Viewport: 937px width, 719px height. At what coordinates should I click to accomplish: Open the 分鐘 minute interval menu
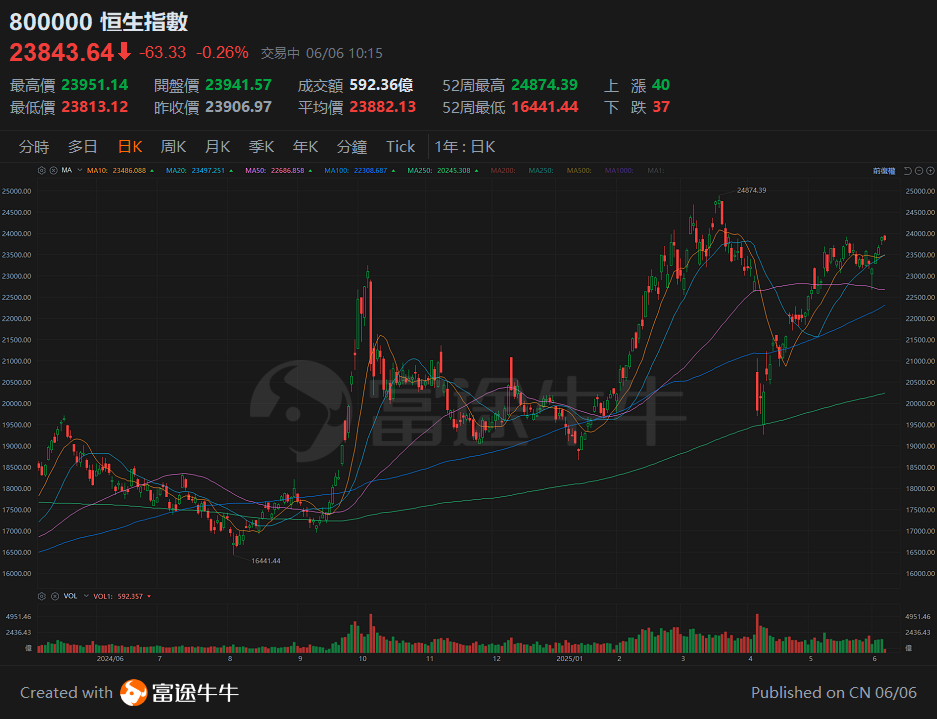click(x=351, y=146)
